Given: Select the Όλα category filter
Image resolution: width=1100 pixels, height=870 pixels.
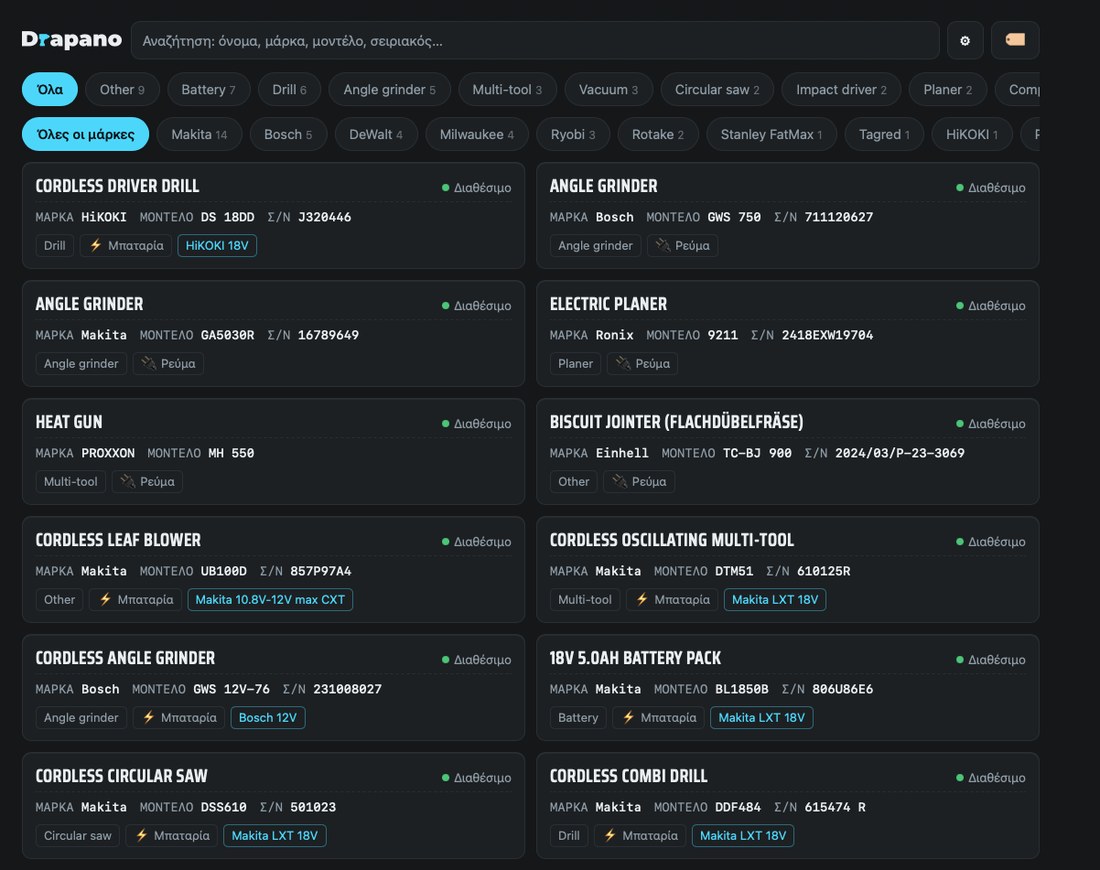Looking at the screenshot, I should click(x=50, y=89).
